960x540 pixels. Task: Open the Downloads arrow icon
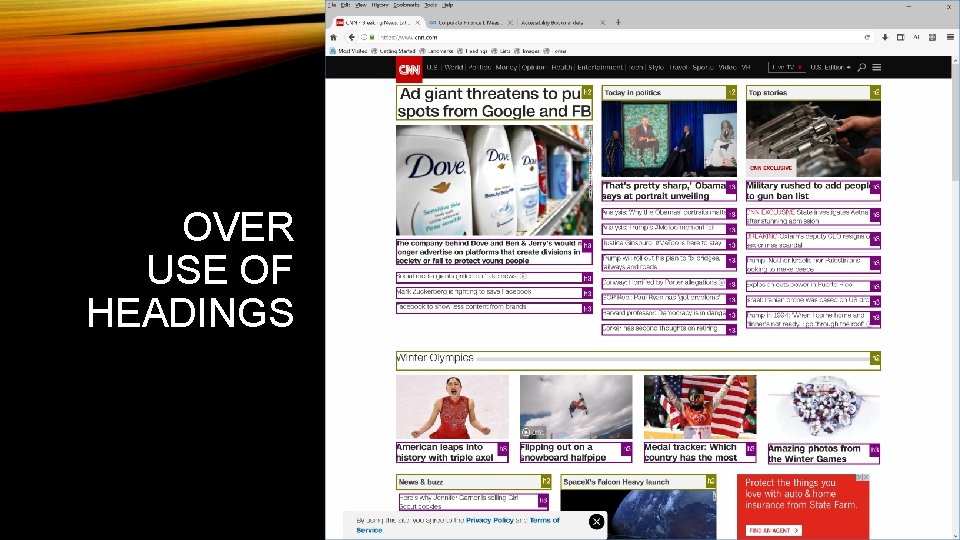point(885,37)
